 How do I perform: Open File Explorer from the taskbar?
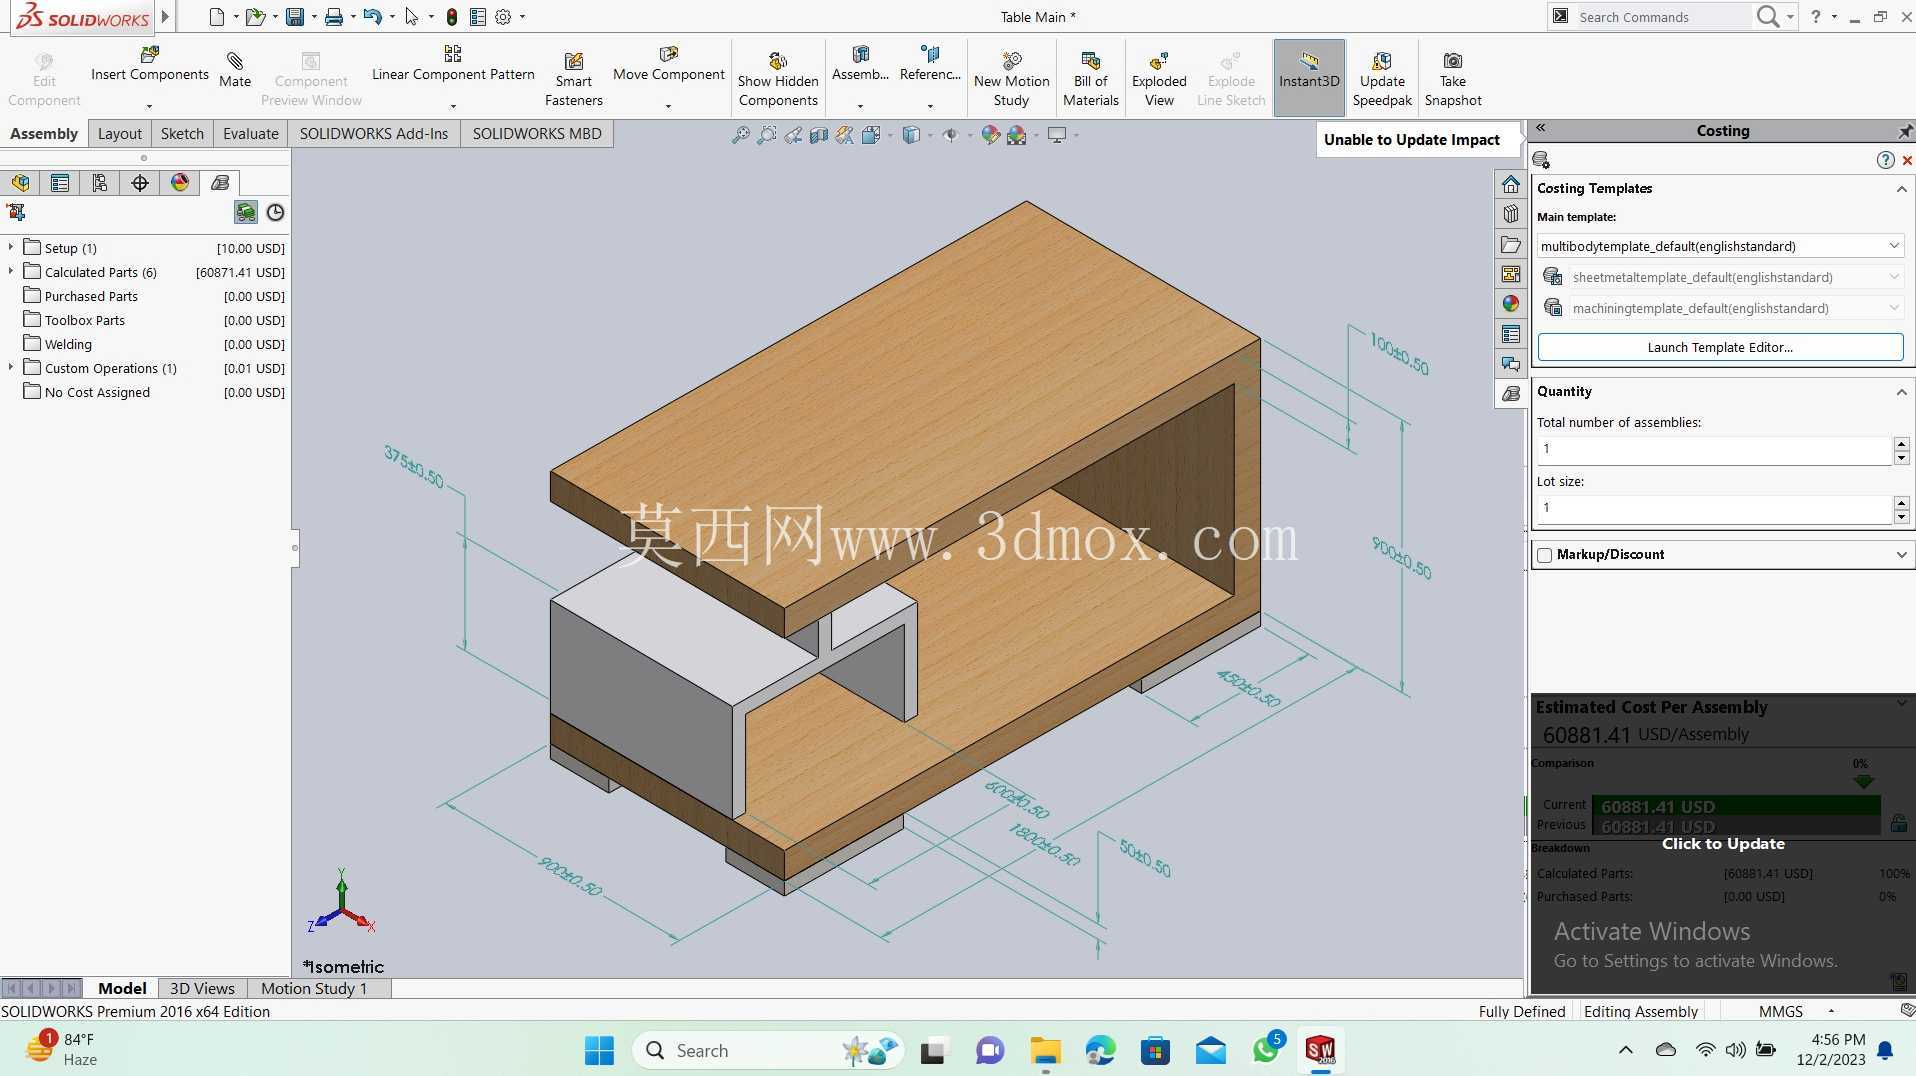pos(1045,1050)
